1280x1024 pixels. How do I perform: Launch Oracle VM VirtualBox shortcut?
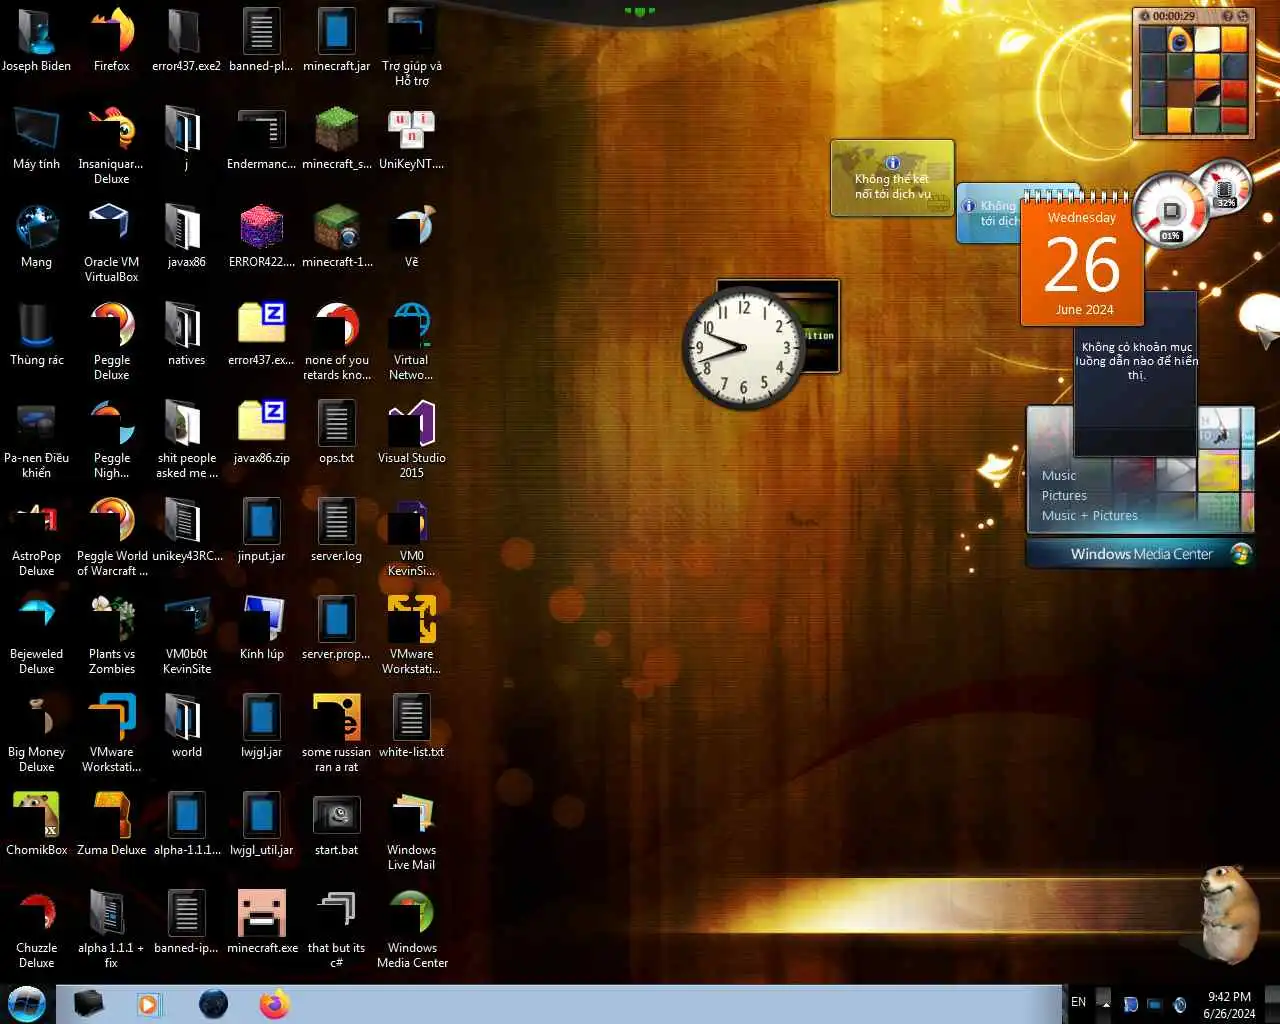click(x=111, y=243)
